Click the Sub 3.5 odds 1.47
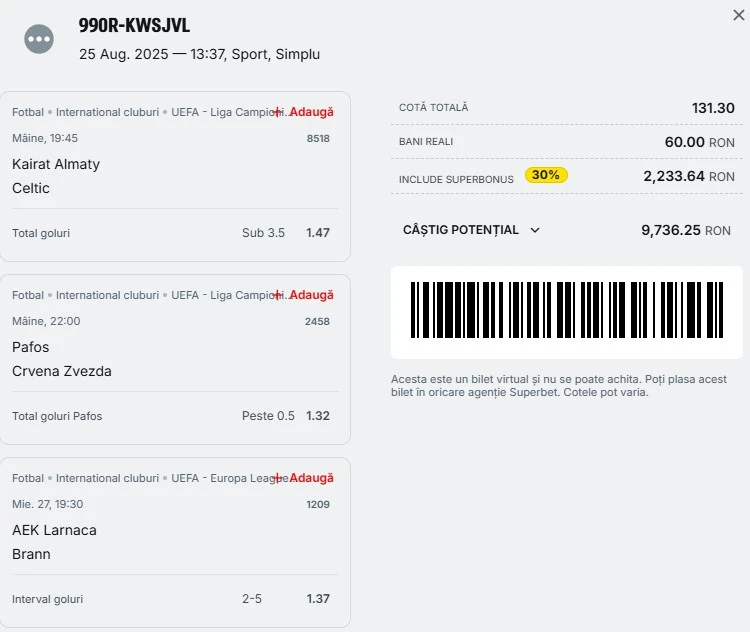Image resolution: width=750 pixels, height=632 pixels. point(318,233)
